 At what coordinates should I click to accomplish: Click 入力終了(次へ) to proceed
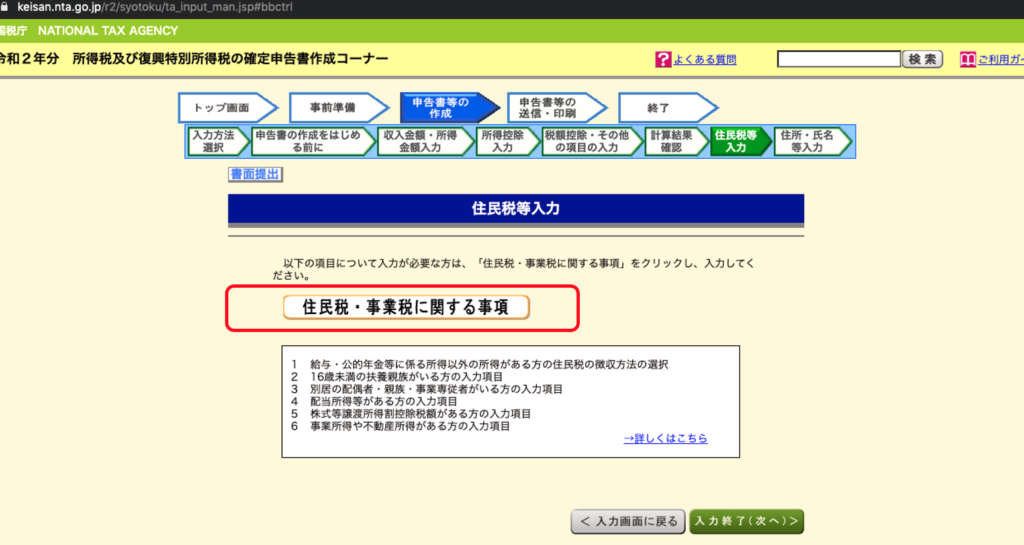pyautogui.click(x=746, y=522)
